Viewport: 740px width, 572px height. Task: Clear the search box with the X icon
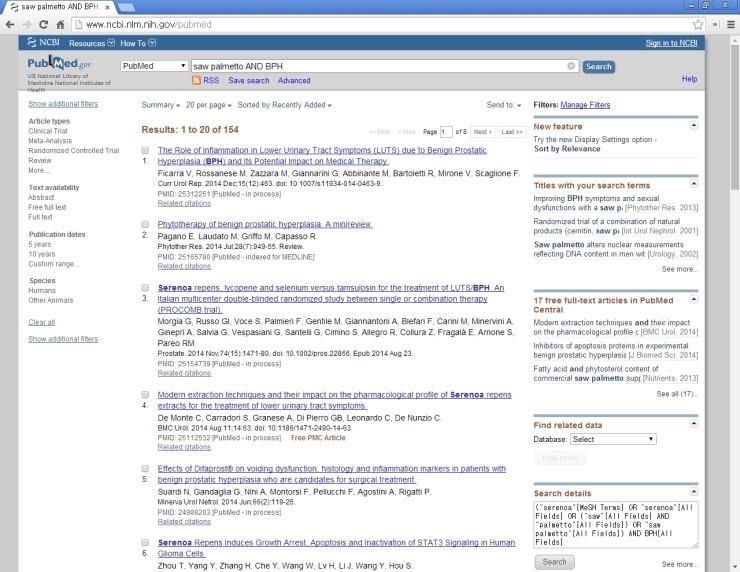point(571,67)
